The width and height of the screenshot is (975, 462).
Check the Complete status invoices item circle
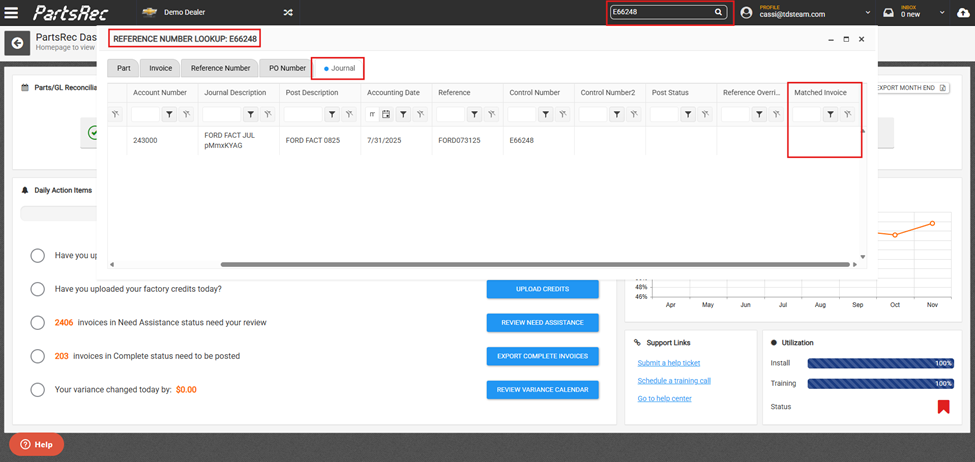[x=37, y=356]
